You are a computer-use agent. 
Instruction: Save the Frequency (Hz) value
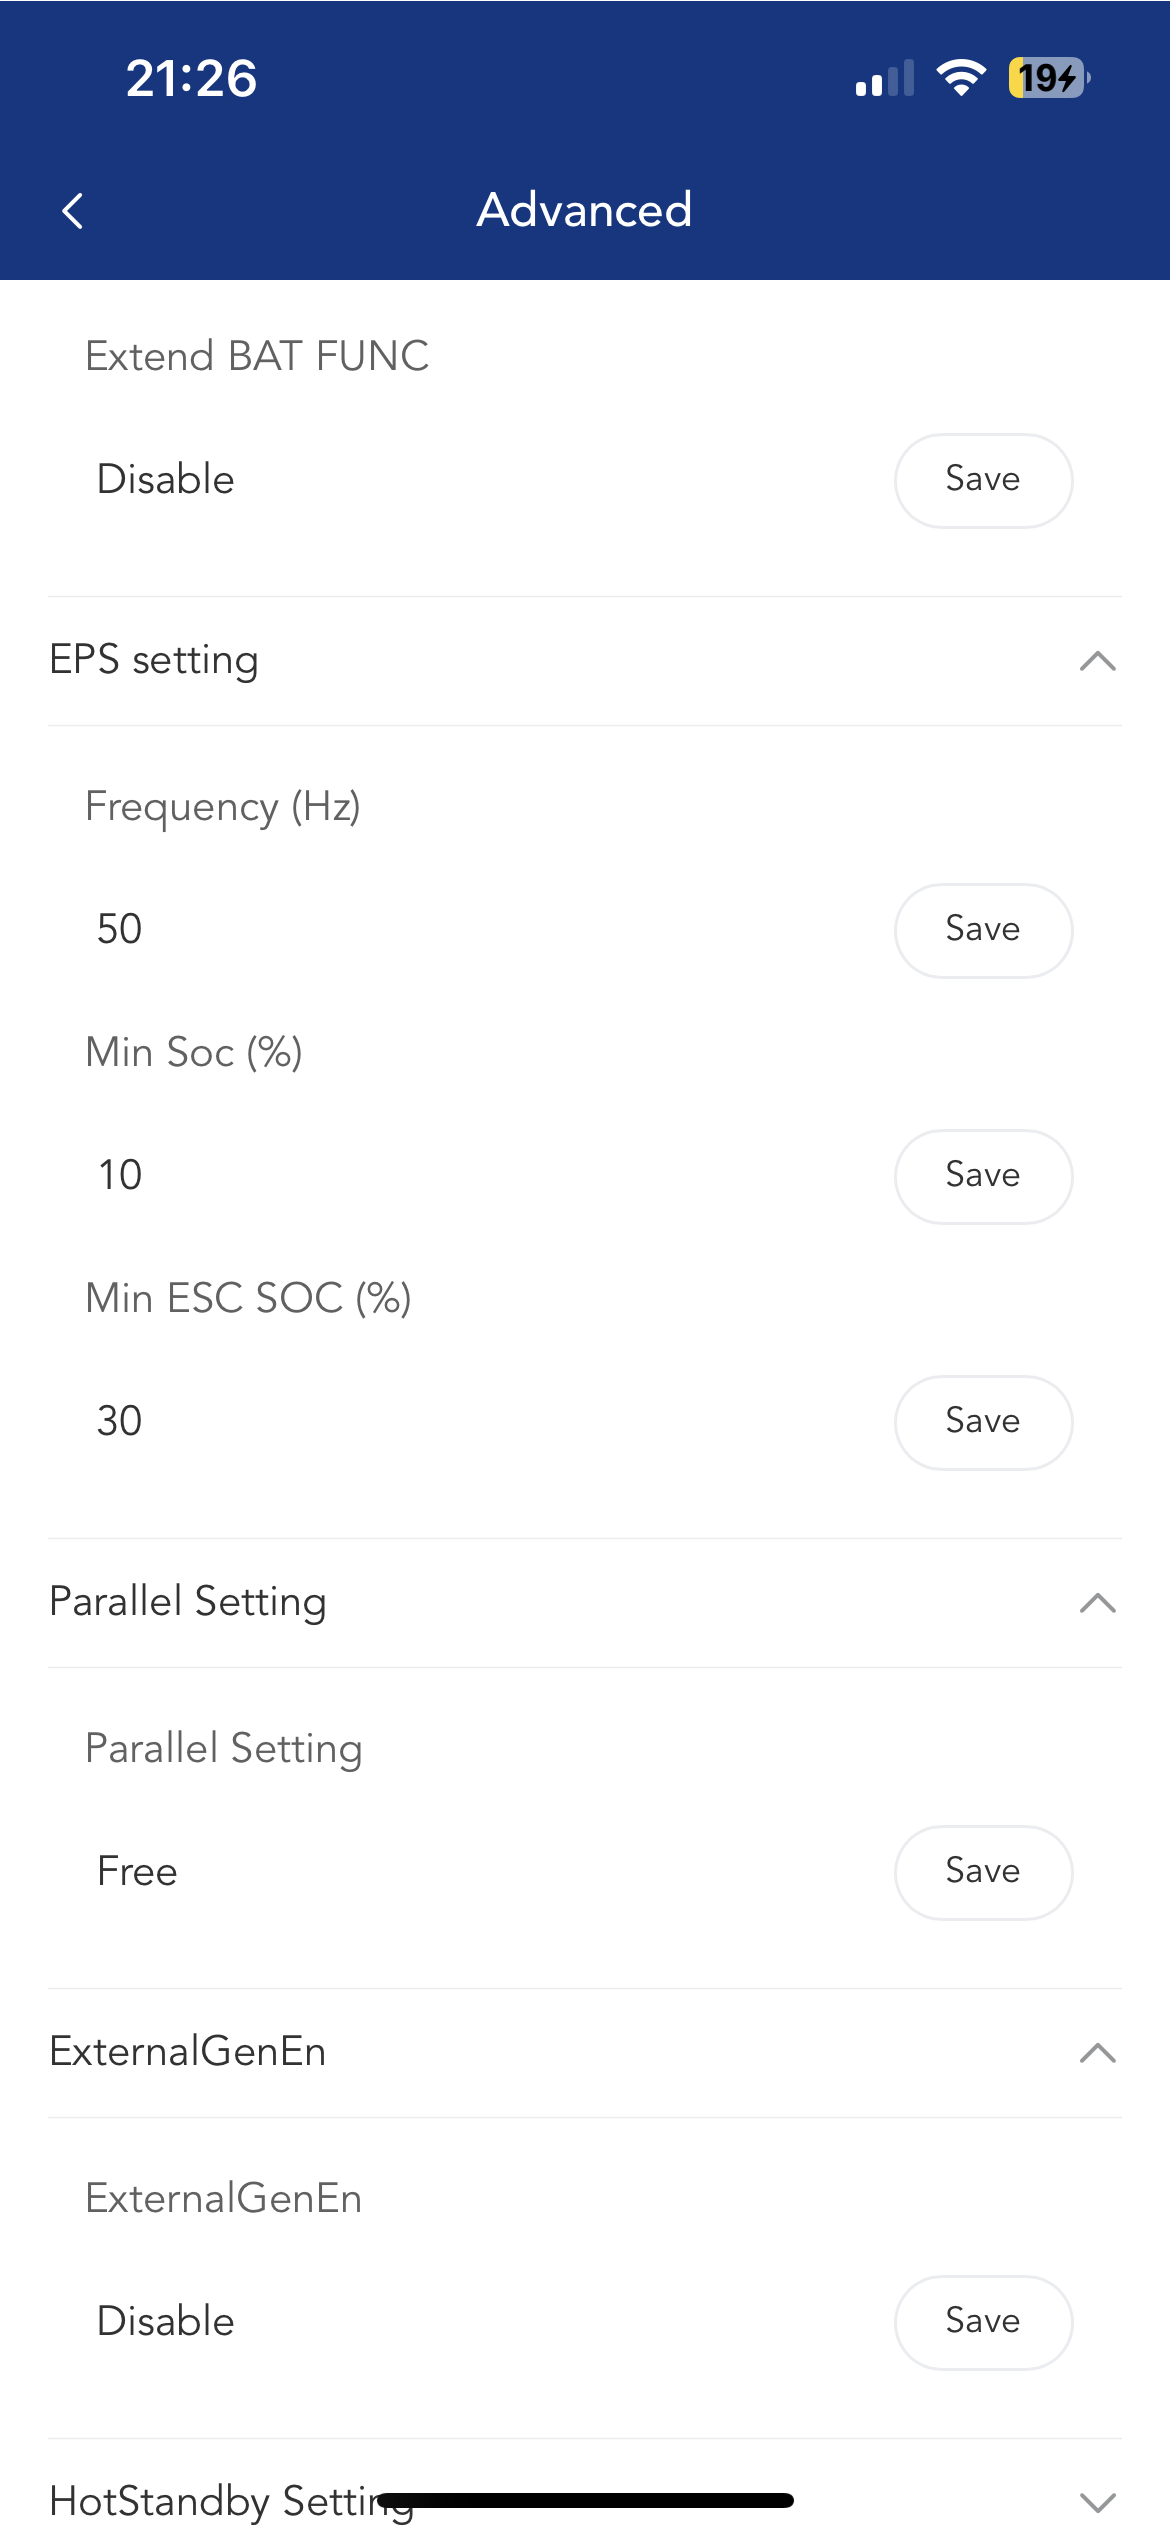[x=982, y=930]
